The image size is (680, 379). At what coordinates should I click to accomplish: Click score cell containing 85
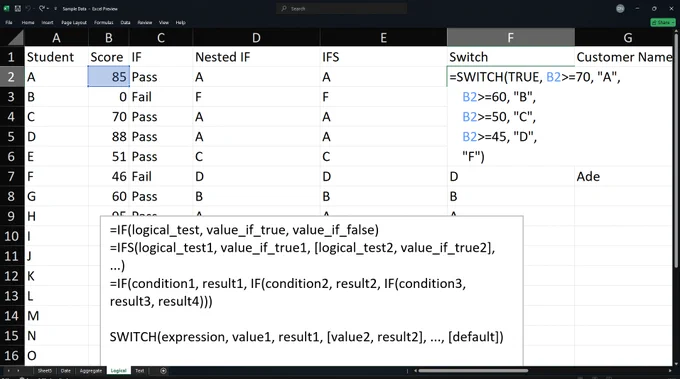click(109, 77)
